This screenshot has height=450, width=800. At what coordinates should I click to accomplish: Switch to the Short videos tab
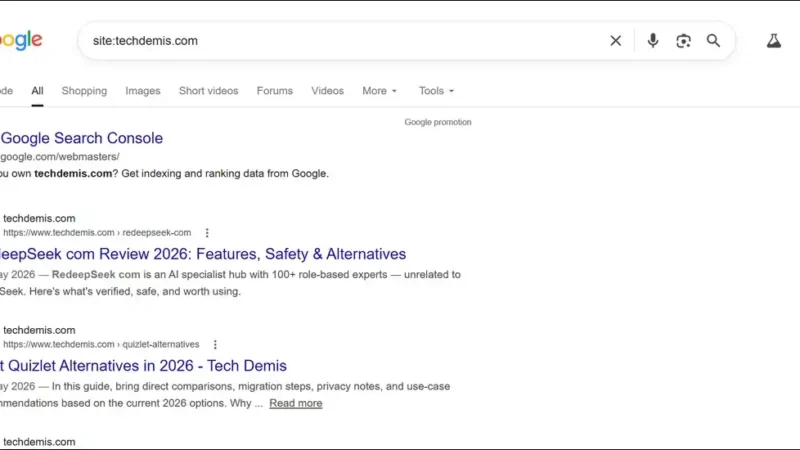(x=208, y=91)
